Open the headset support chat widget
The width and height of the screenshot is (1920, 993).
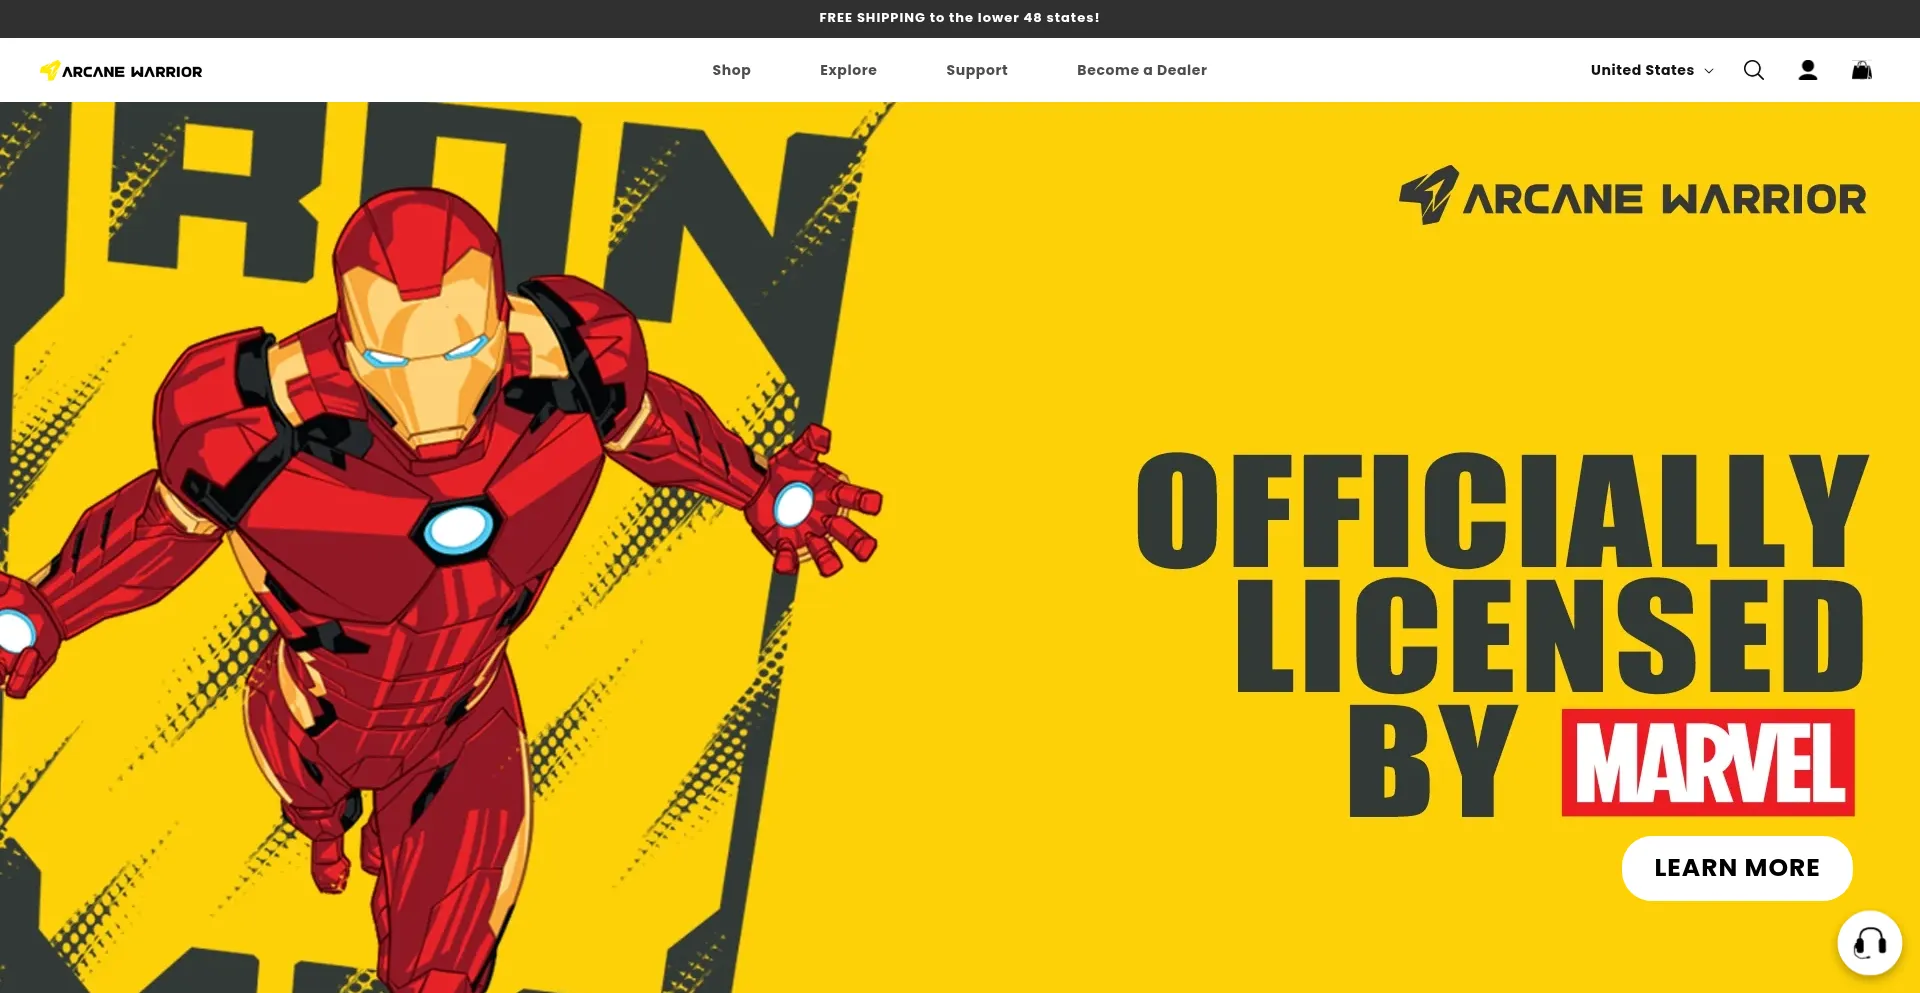1869,943
